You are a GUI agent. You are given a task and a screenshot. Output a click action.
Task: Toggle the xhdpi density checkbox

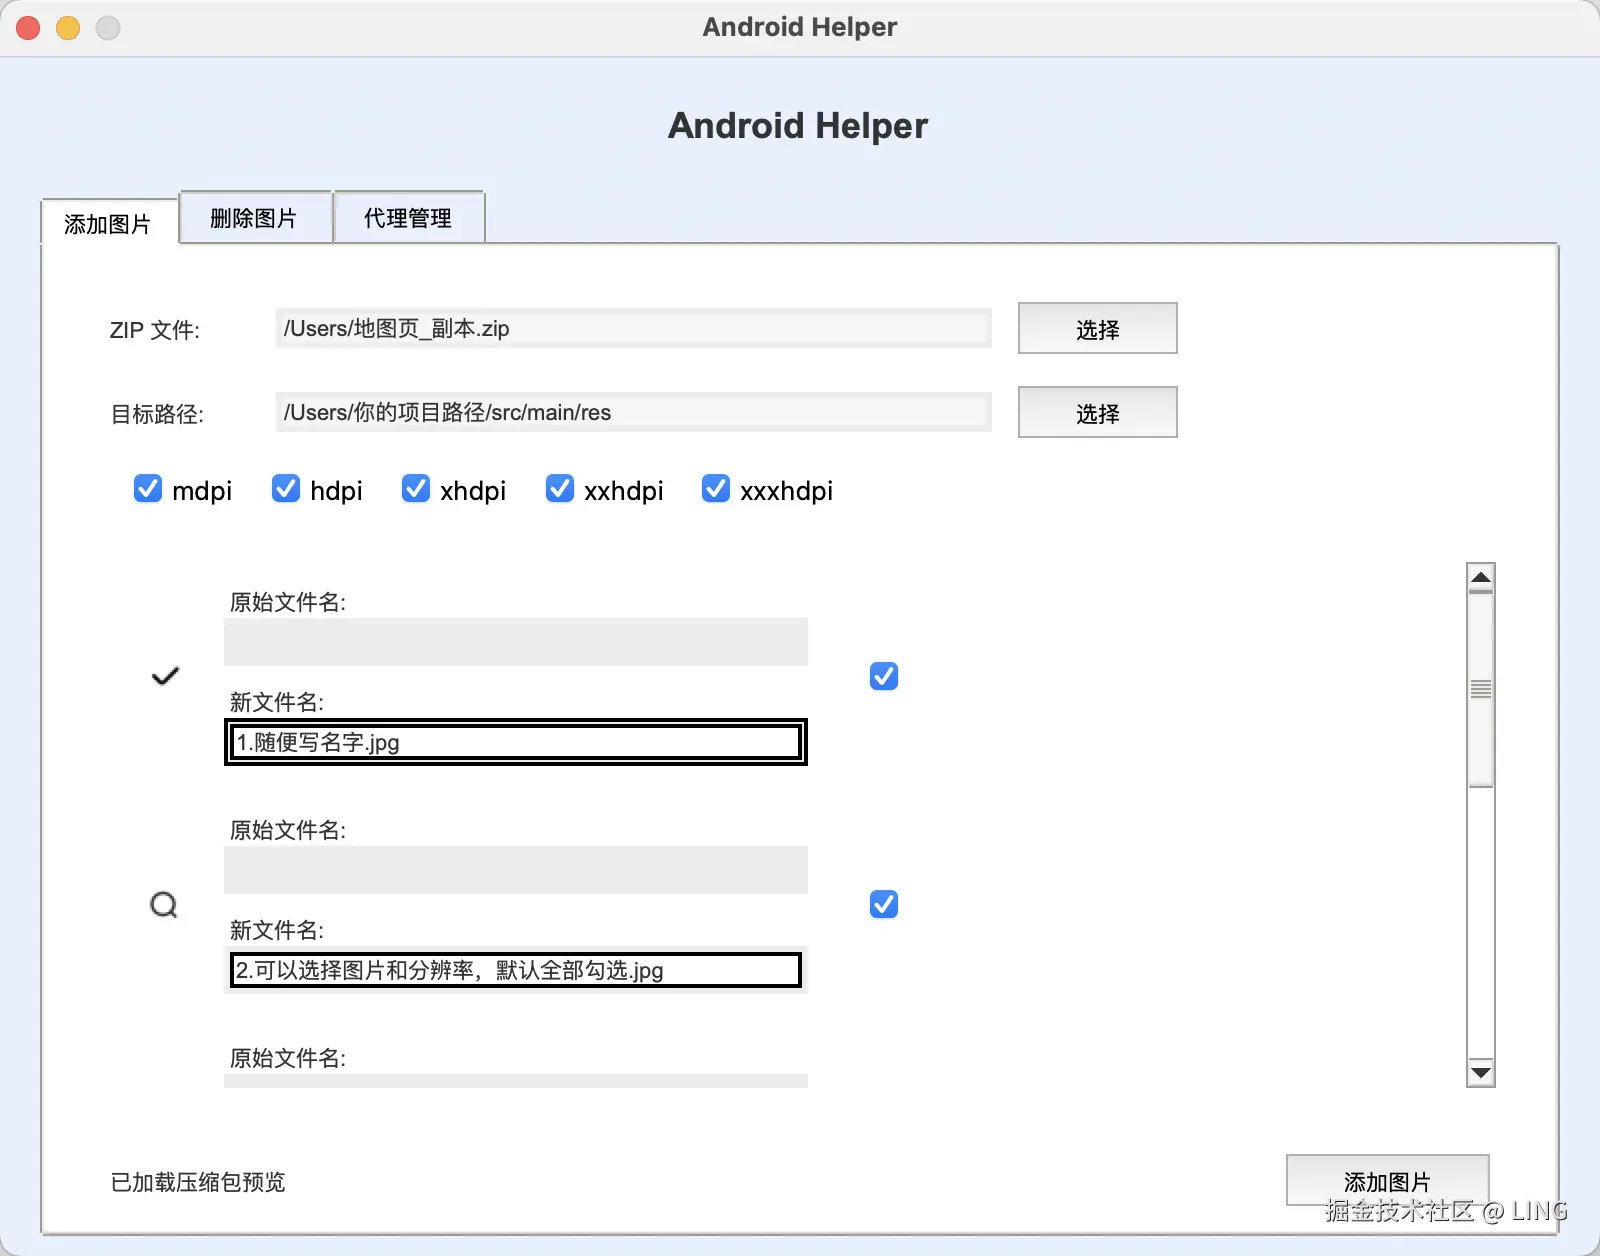click(x=416, y=489)
